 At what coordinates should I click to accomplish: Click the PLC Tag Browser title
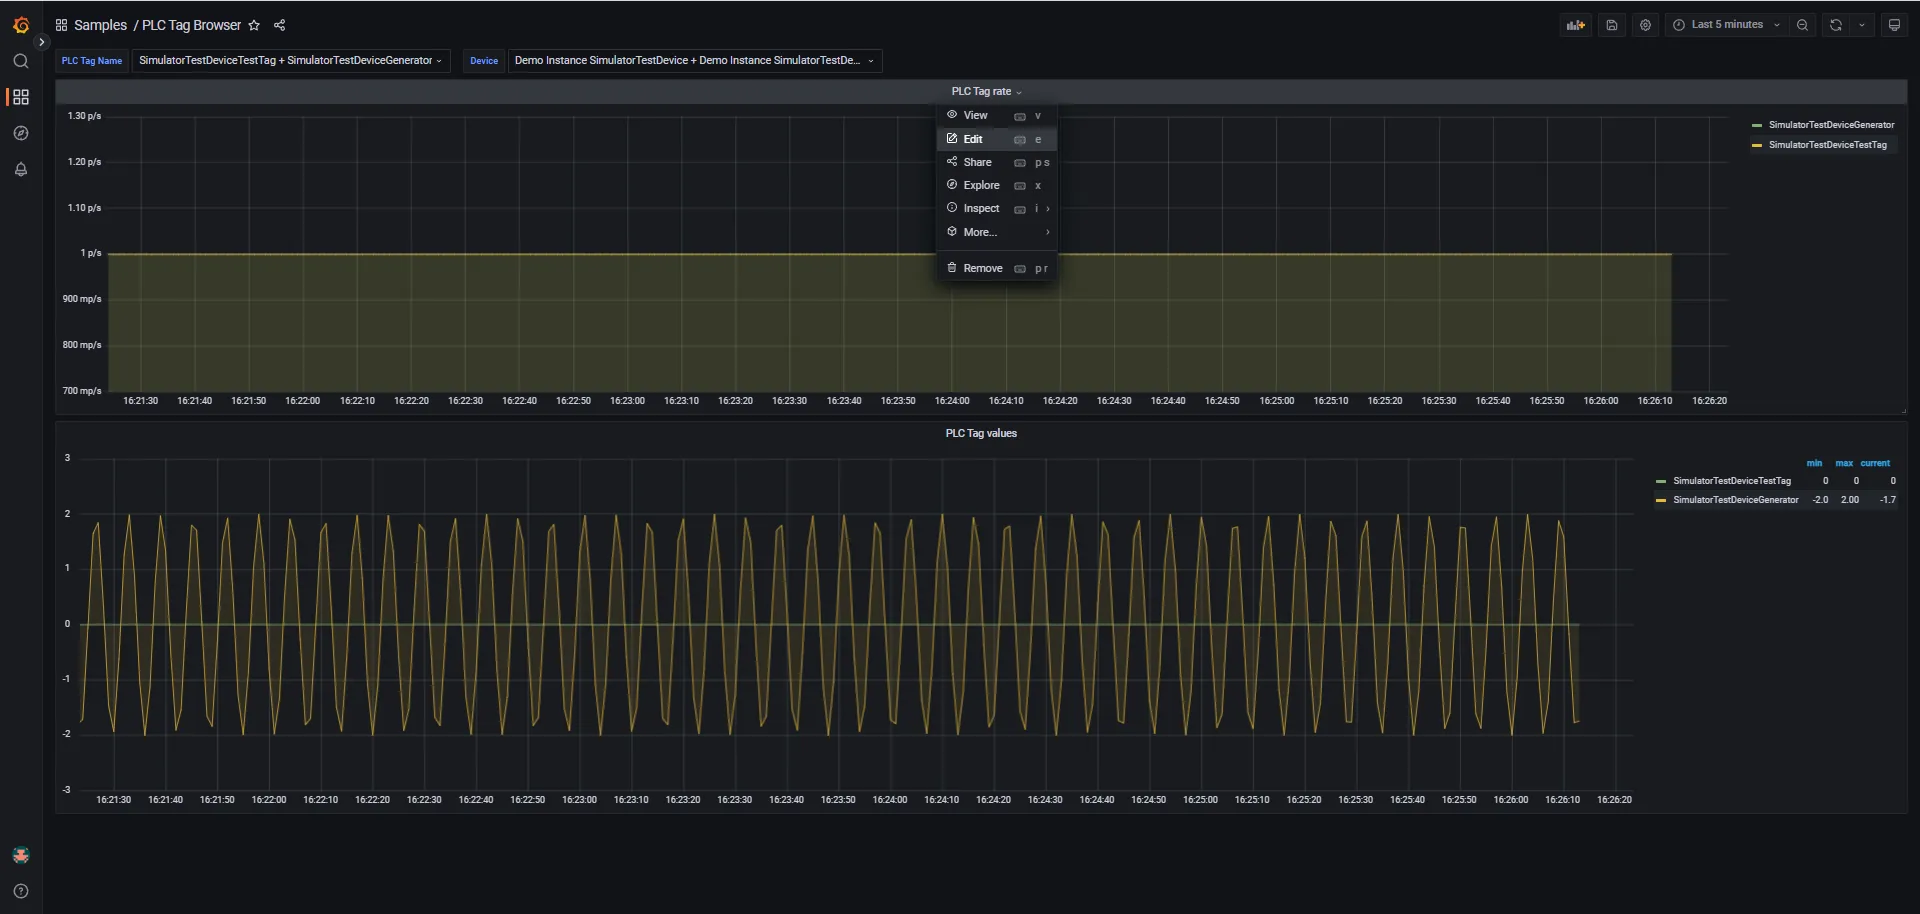point(191,25)
